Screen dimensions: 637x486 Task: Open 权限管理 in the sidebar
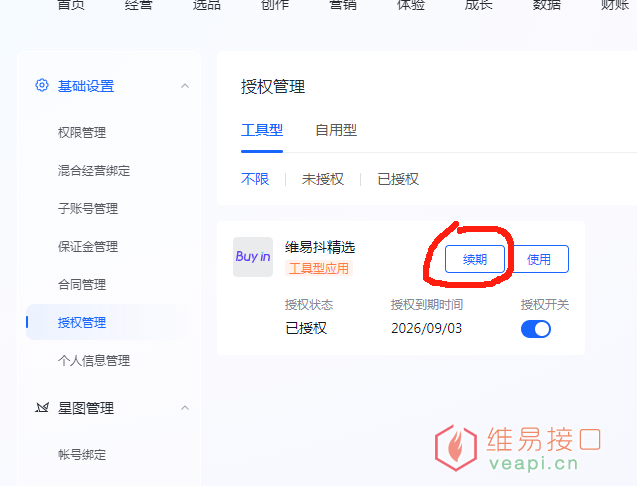tap(82, 133)
